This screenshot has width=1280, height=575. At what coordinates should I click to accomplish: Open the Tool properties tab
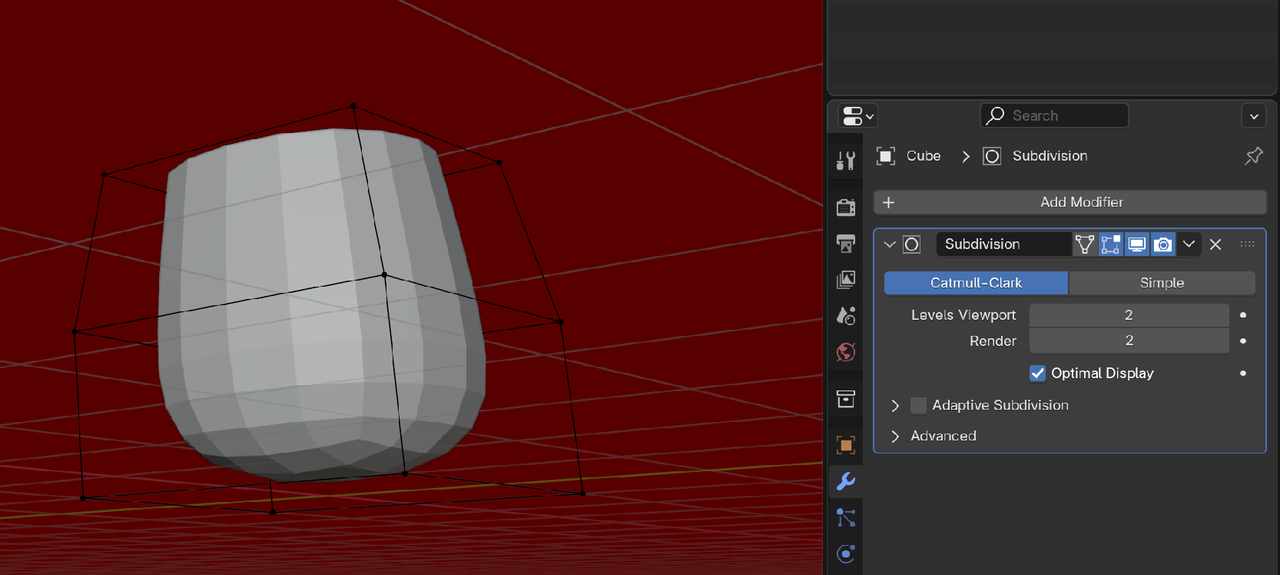click(x=846, y=161)
